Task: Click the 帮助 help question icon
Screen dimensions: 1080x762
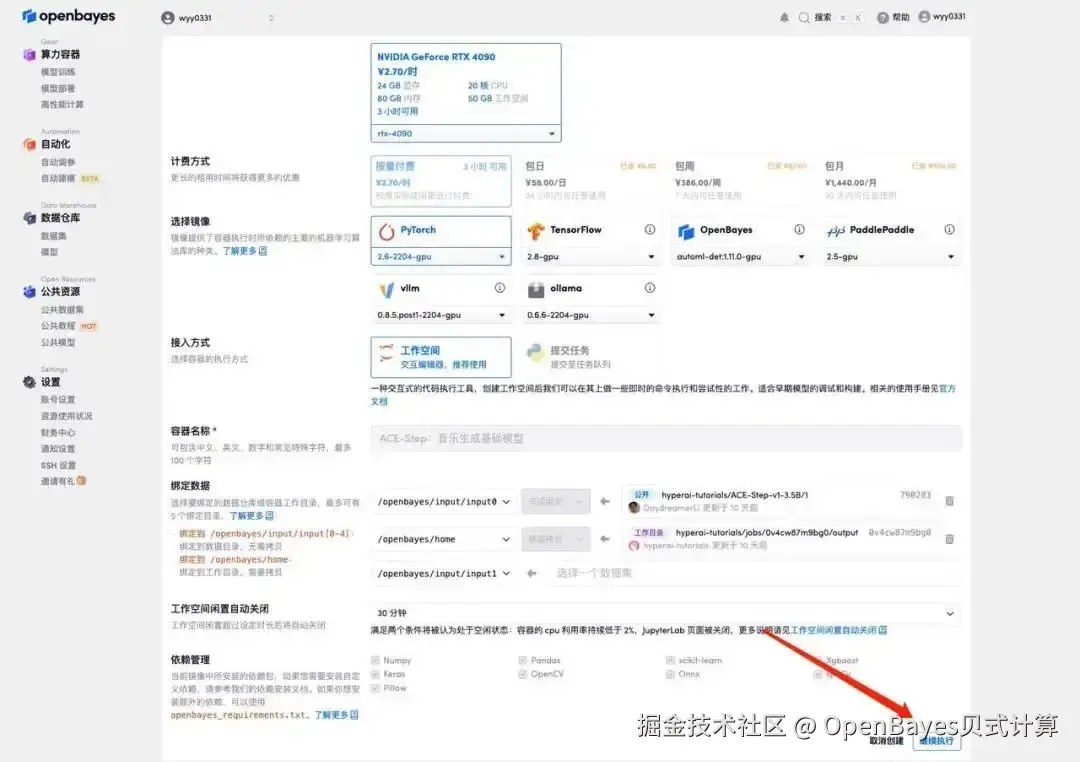Action: 882,17
